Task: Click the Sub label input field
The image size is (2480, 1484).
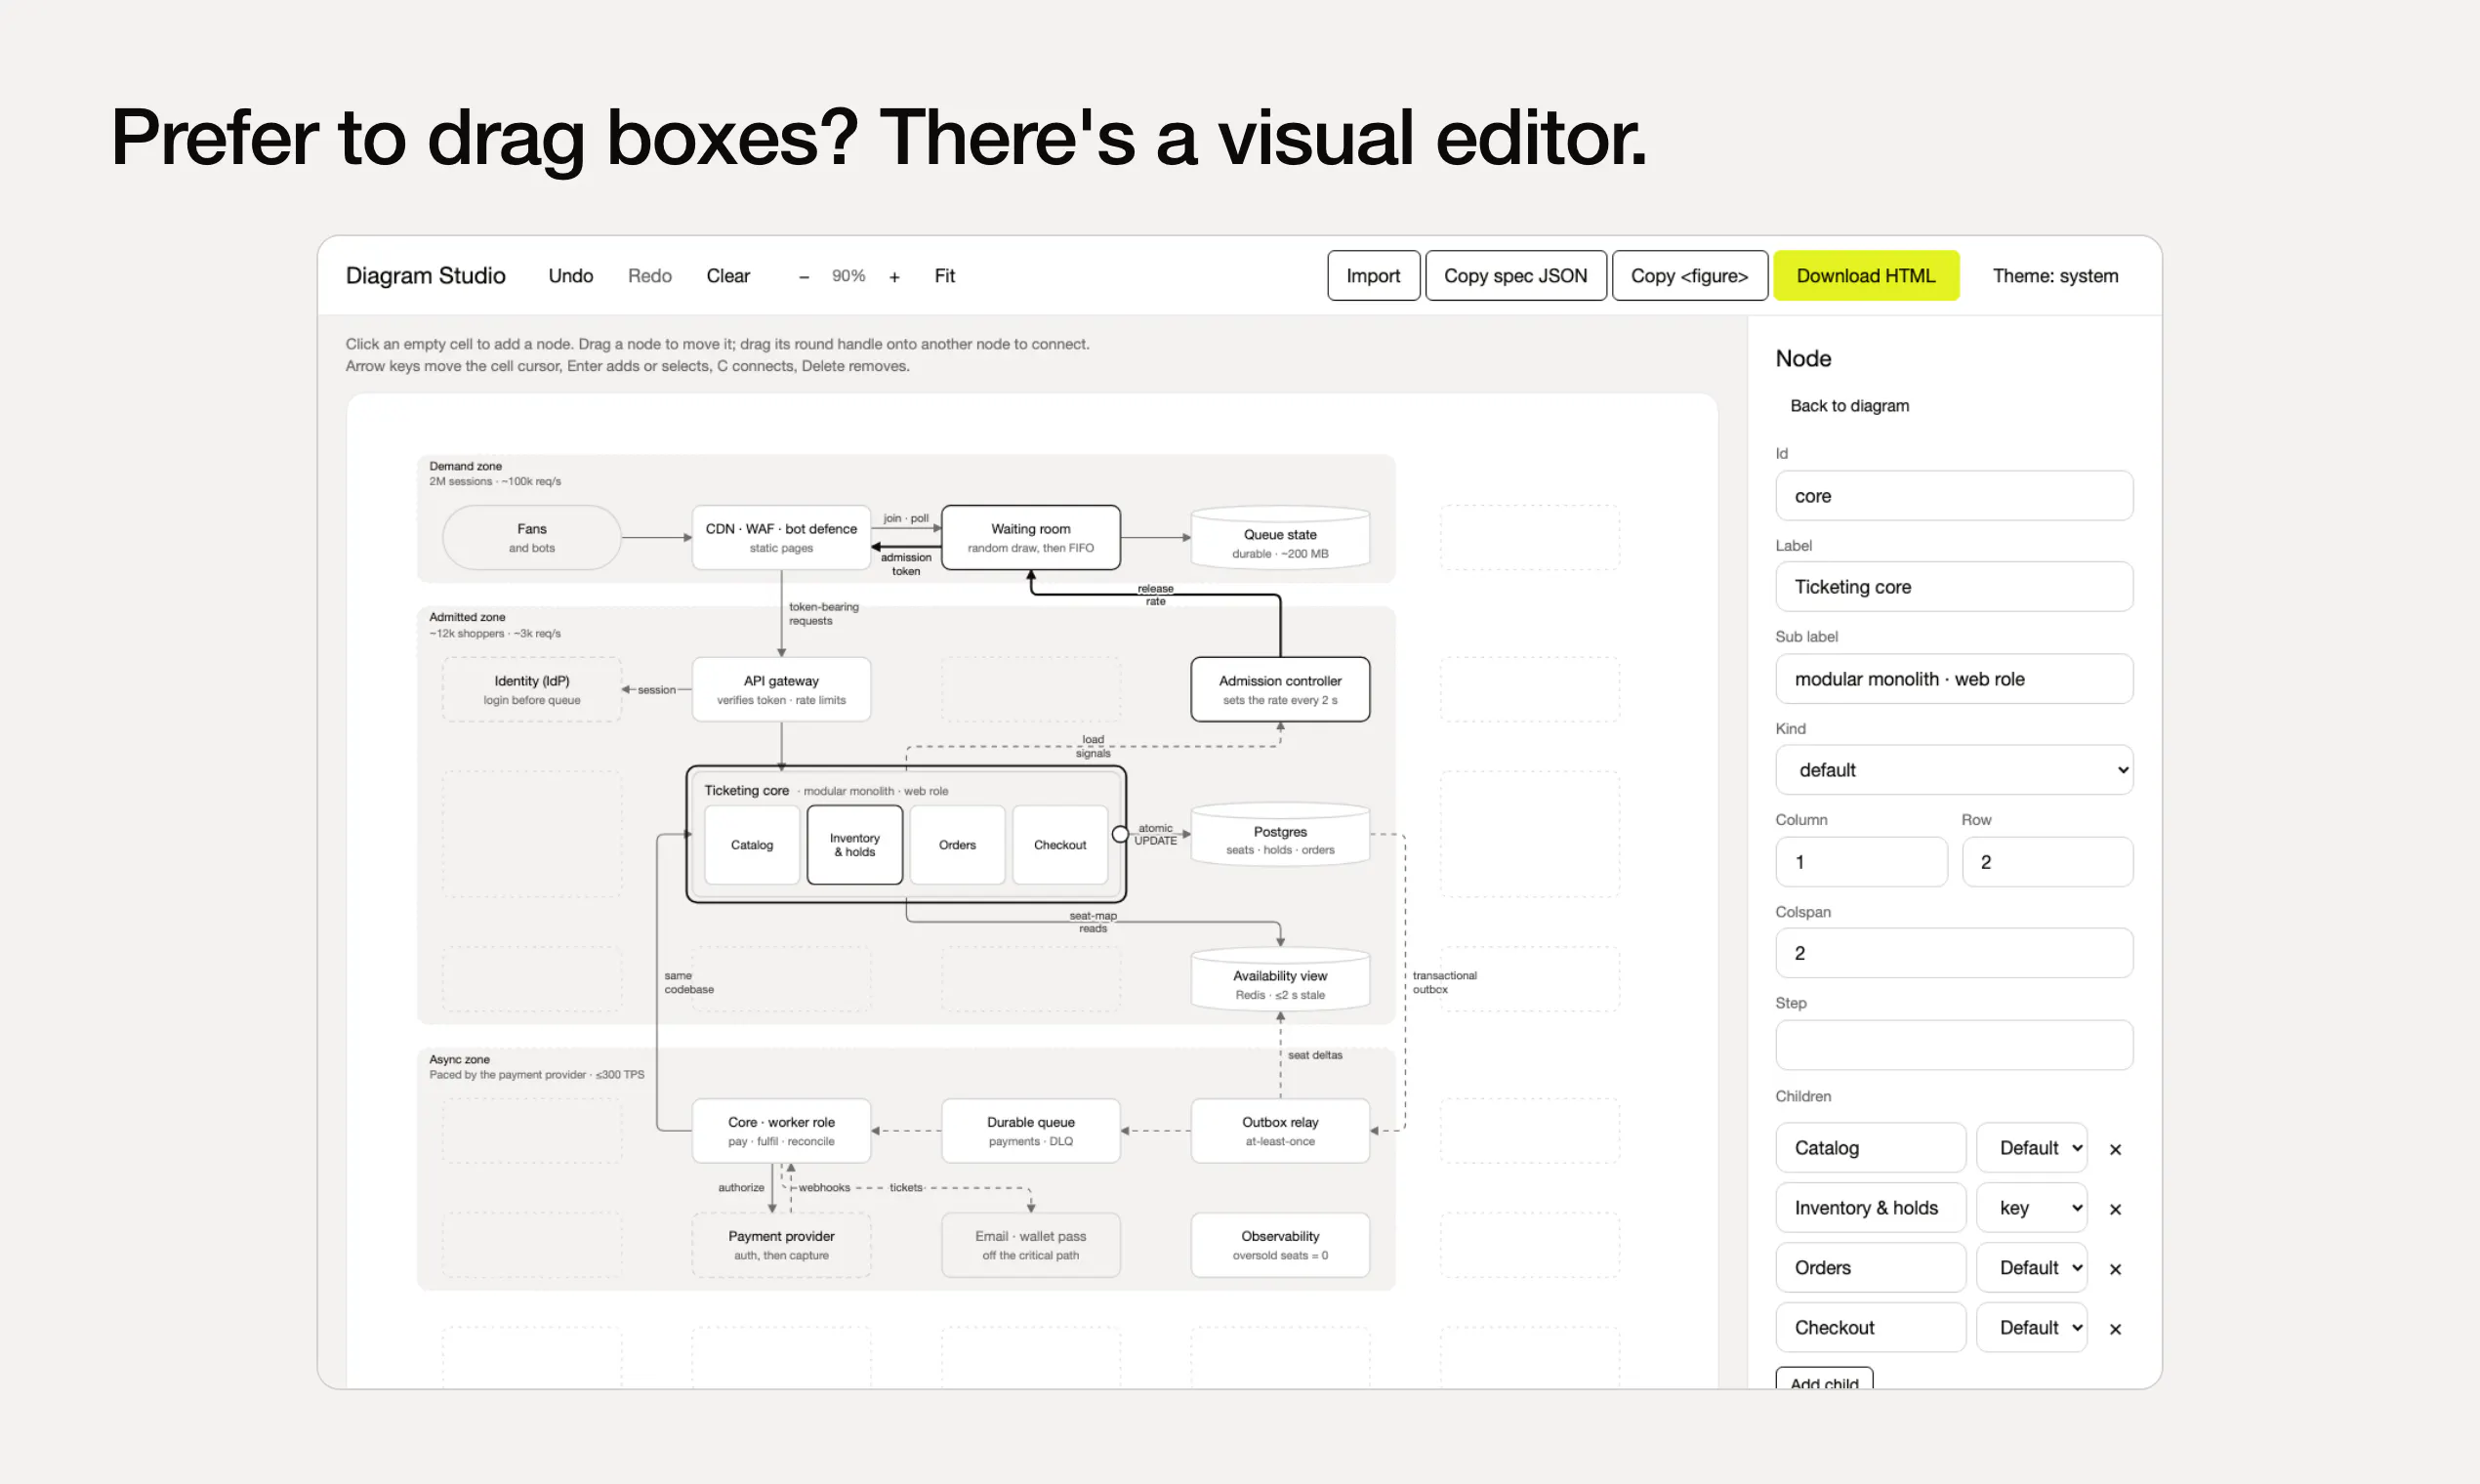Action: click(x=1954, y=679)
